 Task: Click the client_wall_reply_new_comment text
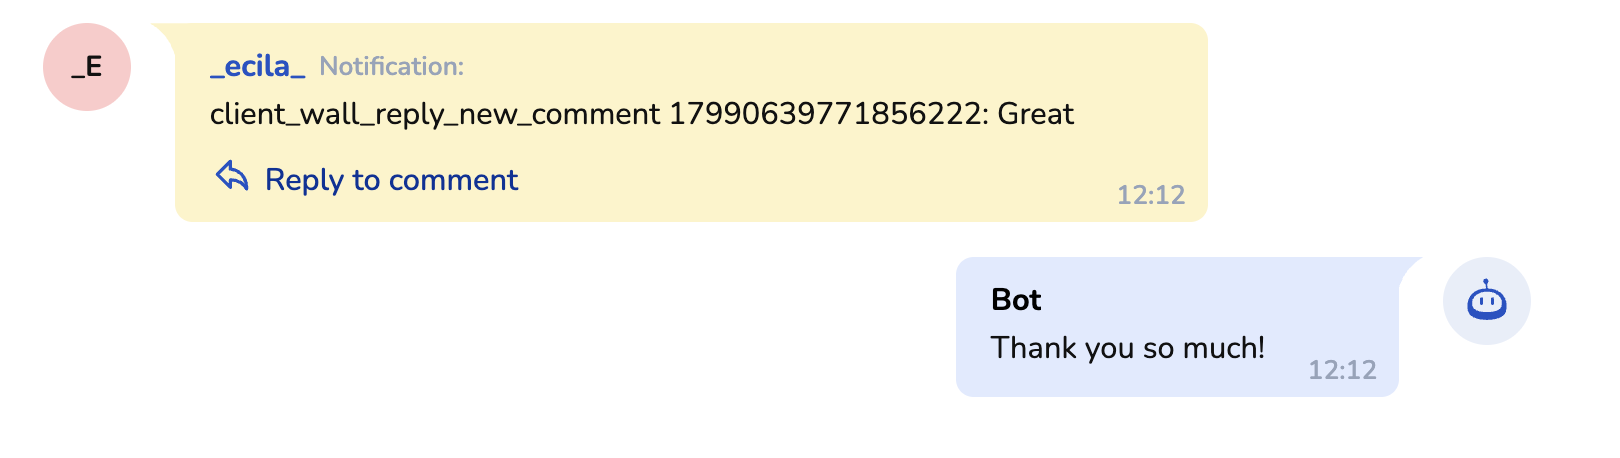pos(435,114)
